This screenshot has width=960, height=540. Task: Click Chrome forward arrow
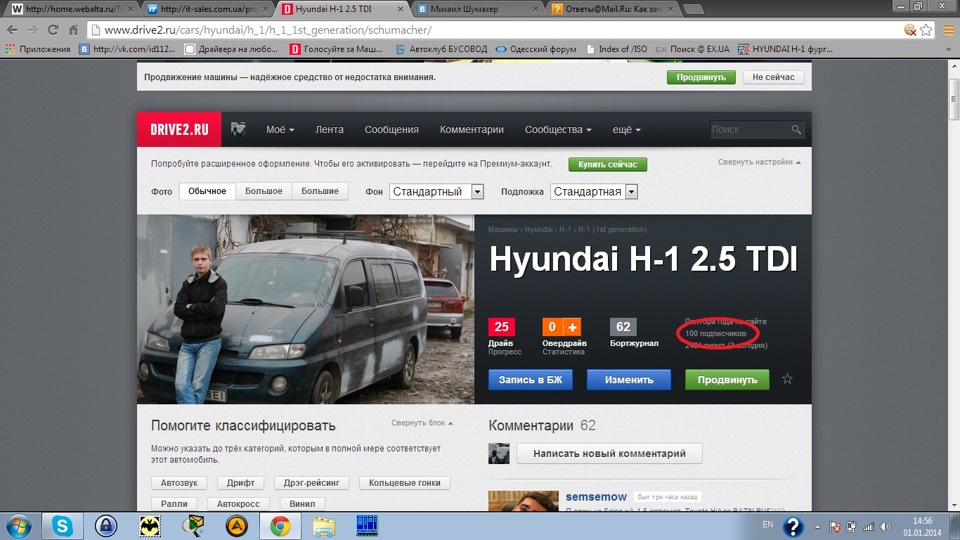[32, 30]
